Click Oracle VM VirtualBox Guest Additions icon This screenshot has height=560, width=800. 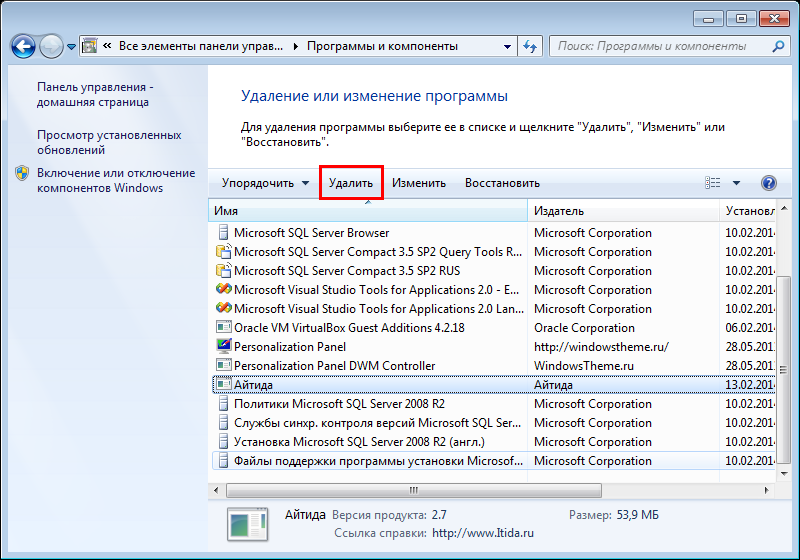pos(223,327)
